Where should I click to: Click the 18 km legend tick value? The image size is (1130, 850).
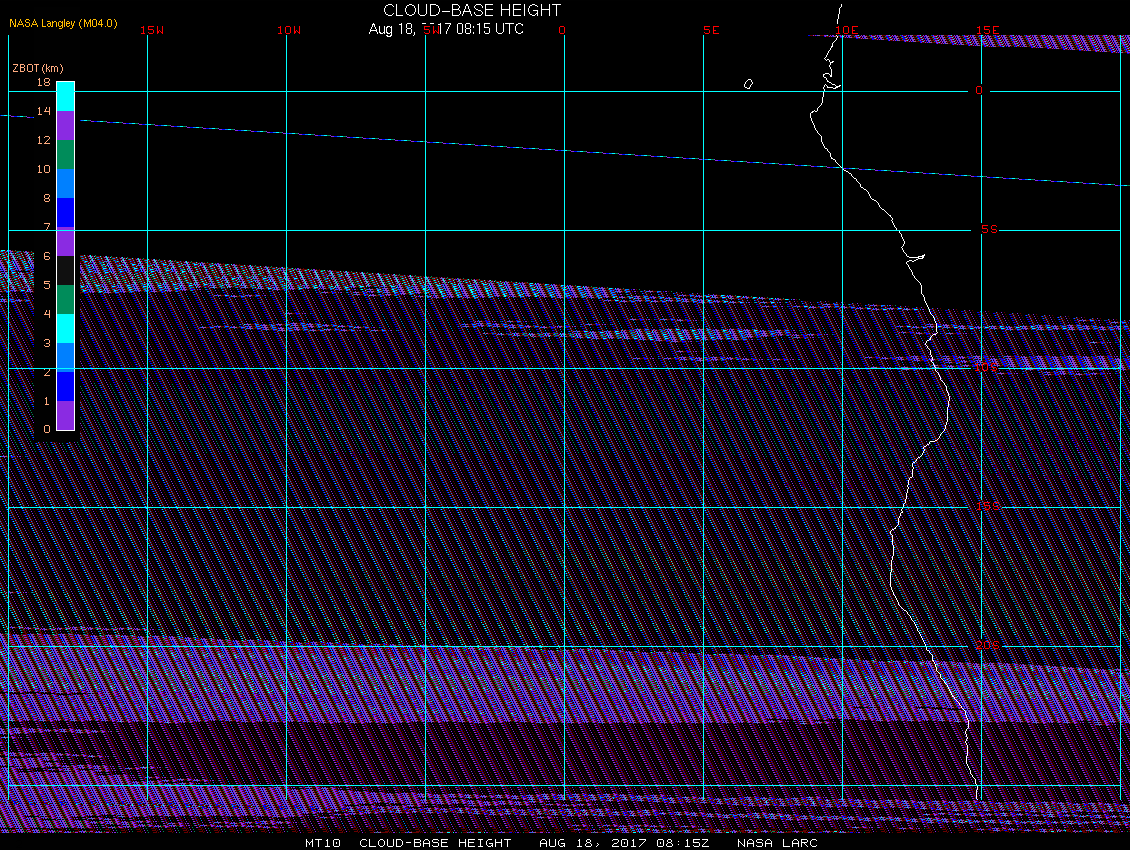point(44,82)
